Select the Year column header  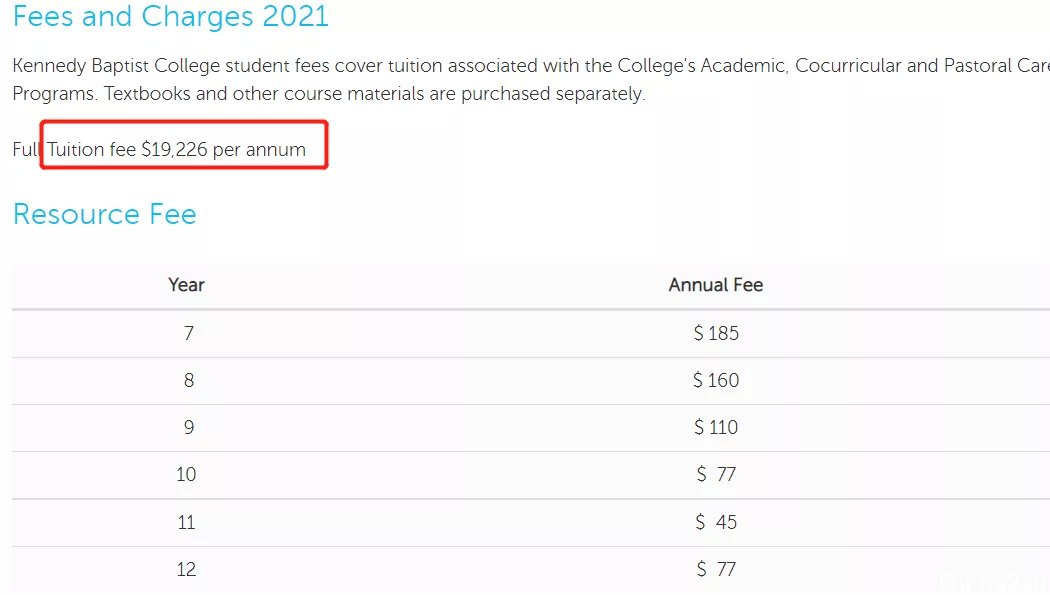186,285
